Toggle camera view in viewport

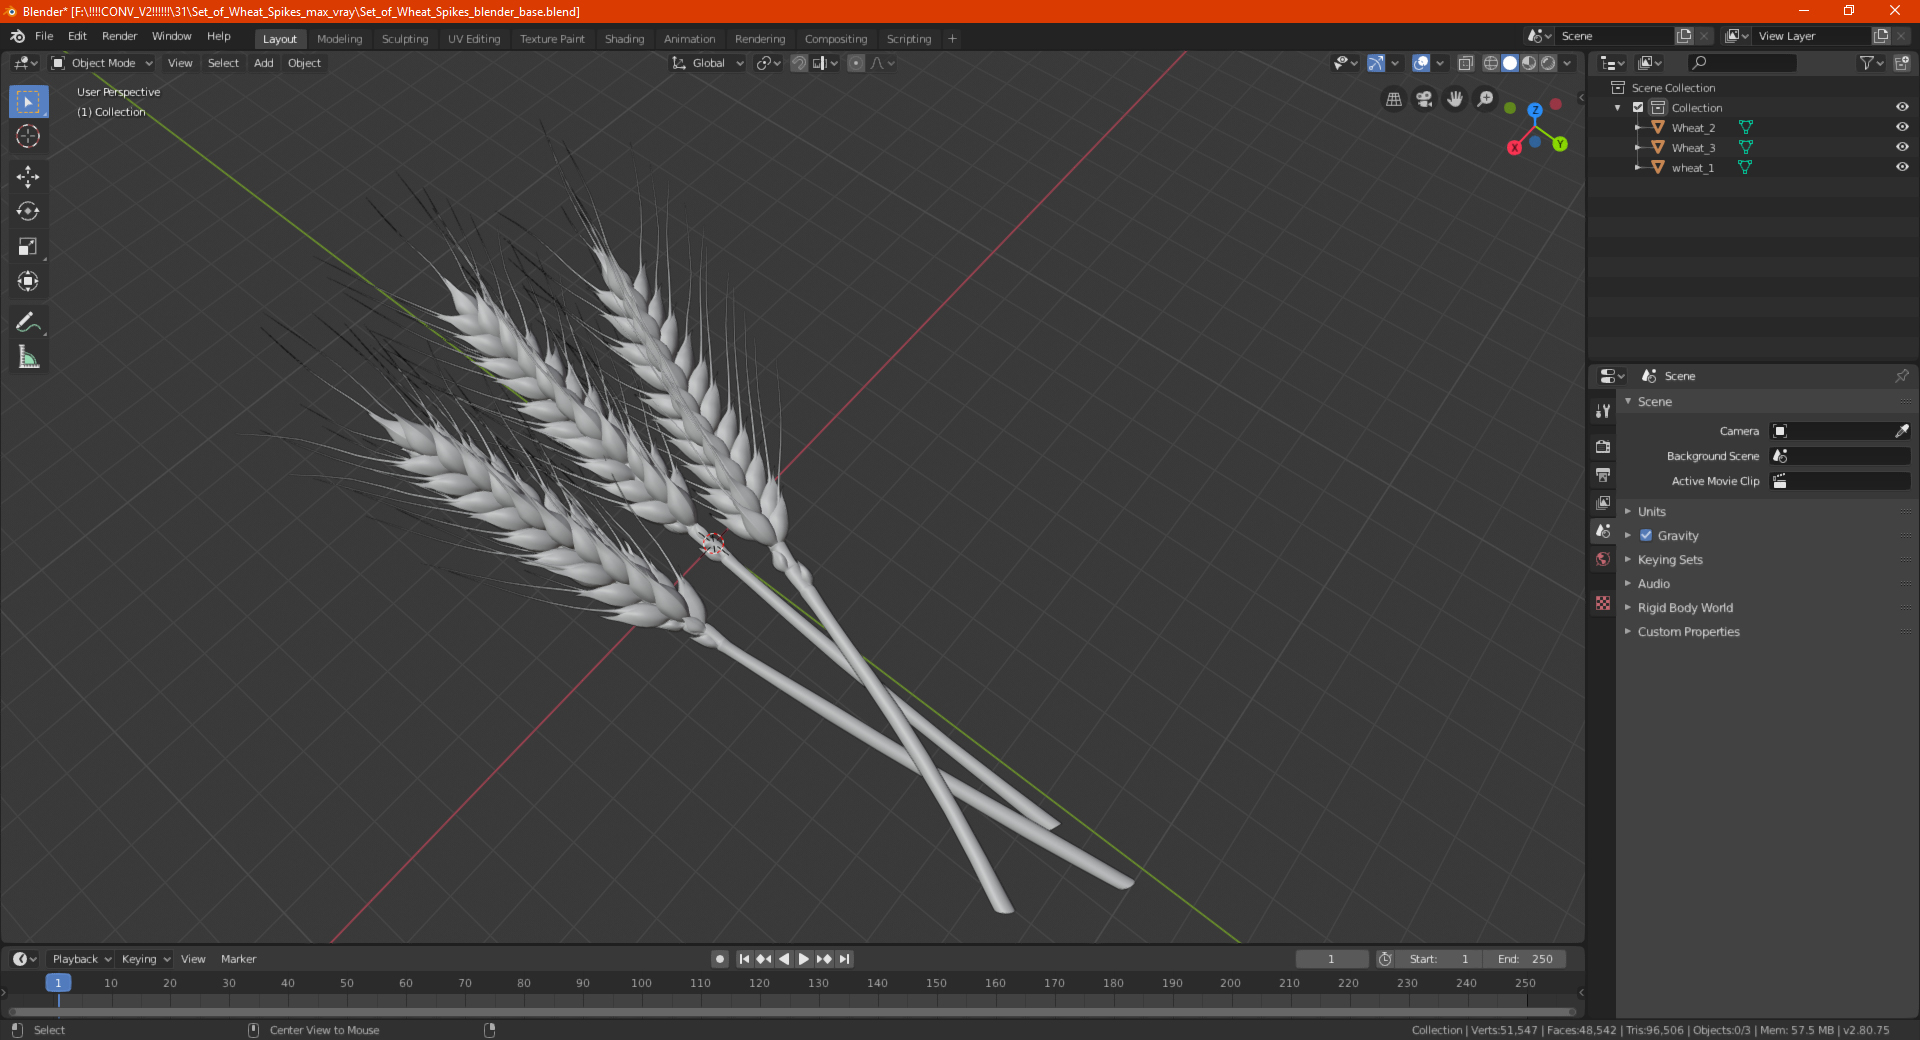[1424, 99]
